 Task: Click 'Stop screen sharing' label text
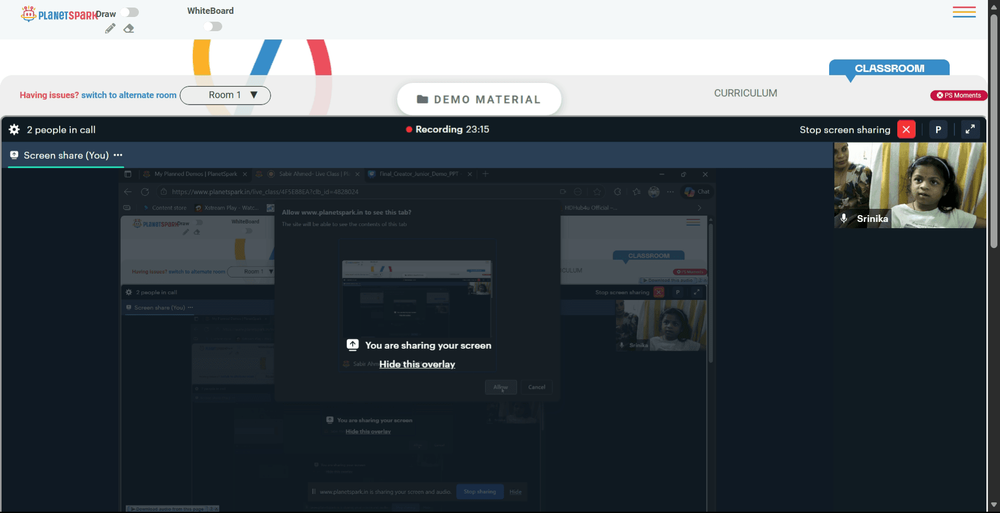[845, 130]
